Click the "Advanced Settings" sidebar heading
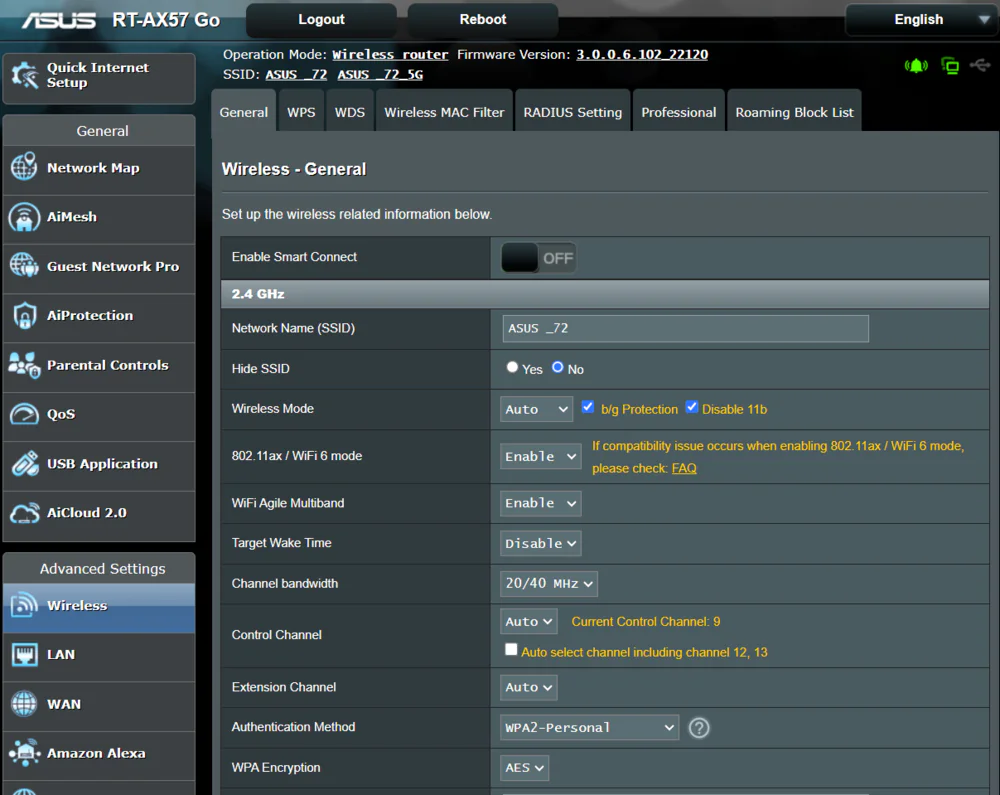Viewport: 1000px width, 795px height. [x=102, y=569]
